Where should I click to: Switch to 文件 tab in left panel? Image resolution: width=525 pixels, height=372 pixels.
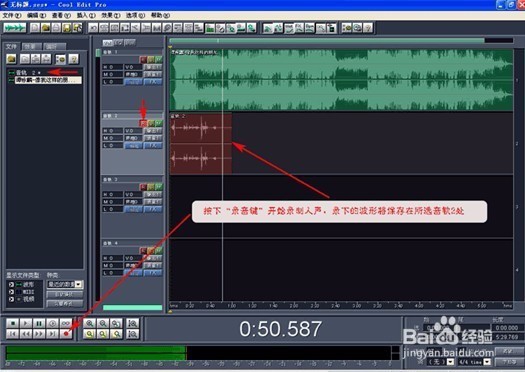pos(12,47)
